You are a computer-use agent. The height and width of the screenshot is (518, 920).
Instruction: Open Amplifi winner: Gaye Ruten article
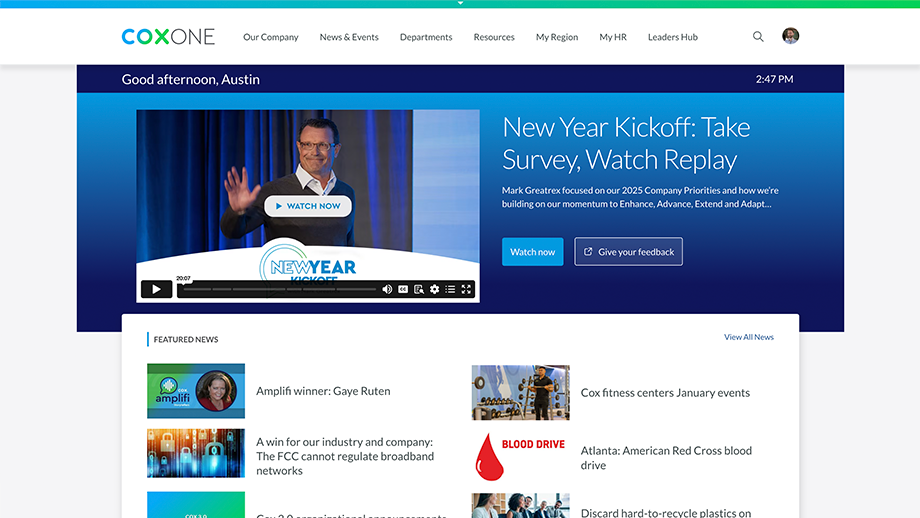coord(323,391)
